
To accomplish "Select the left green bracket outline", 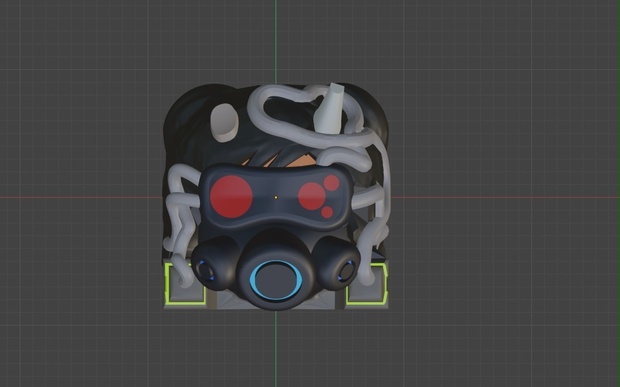I will click(185, 284).
